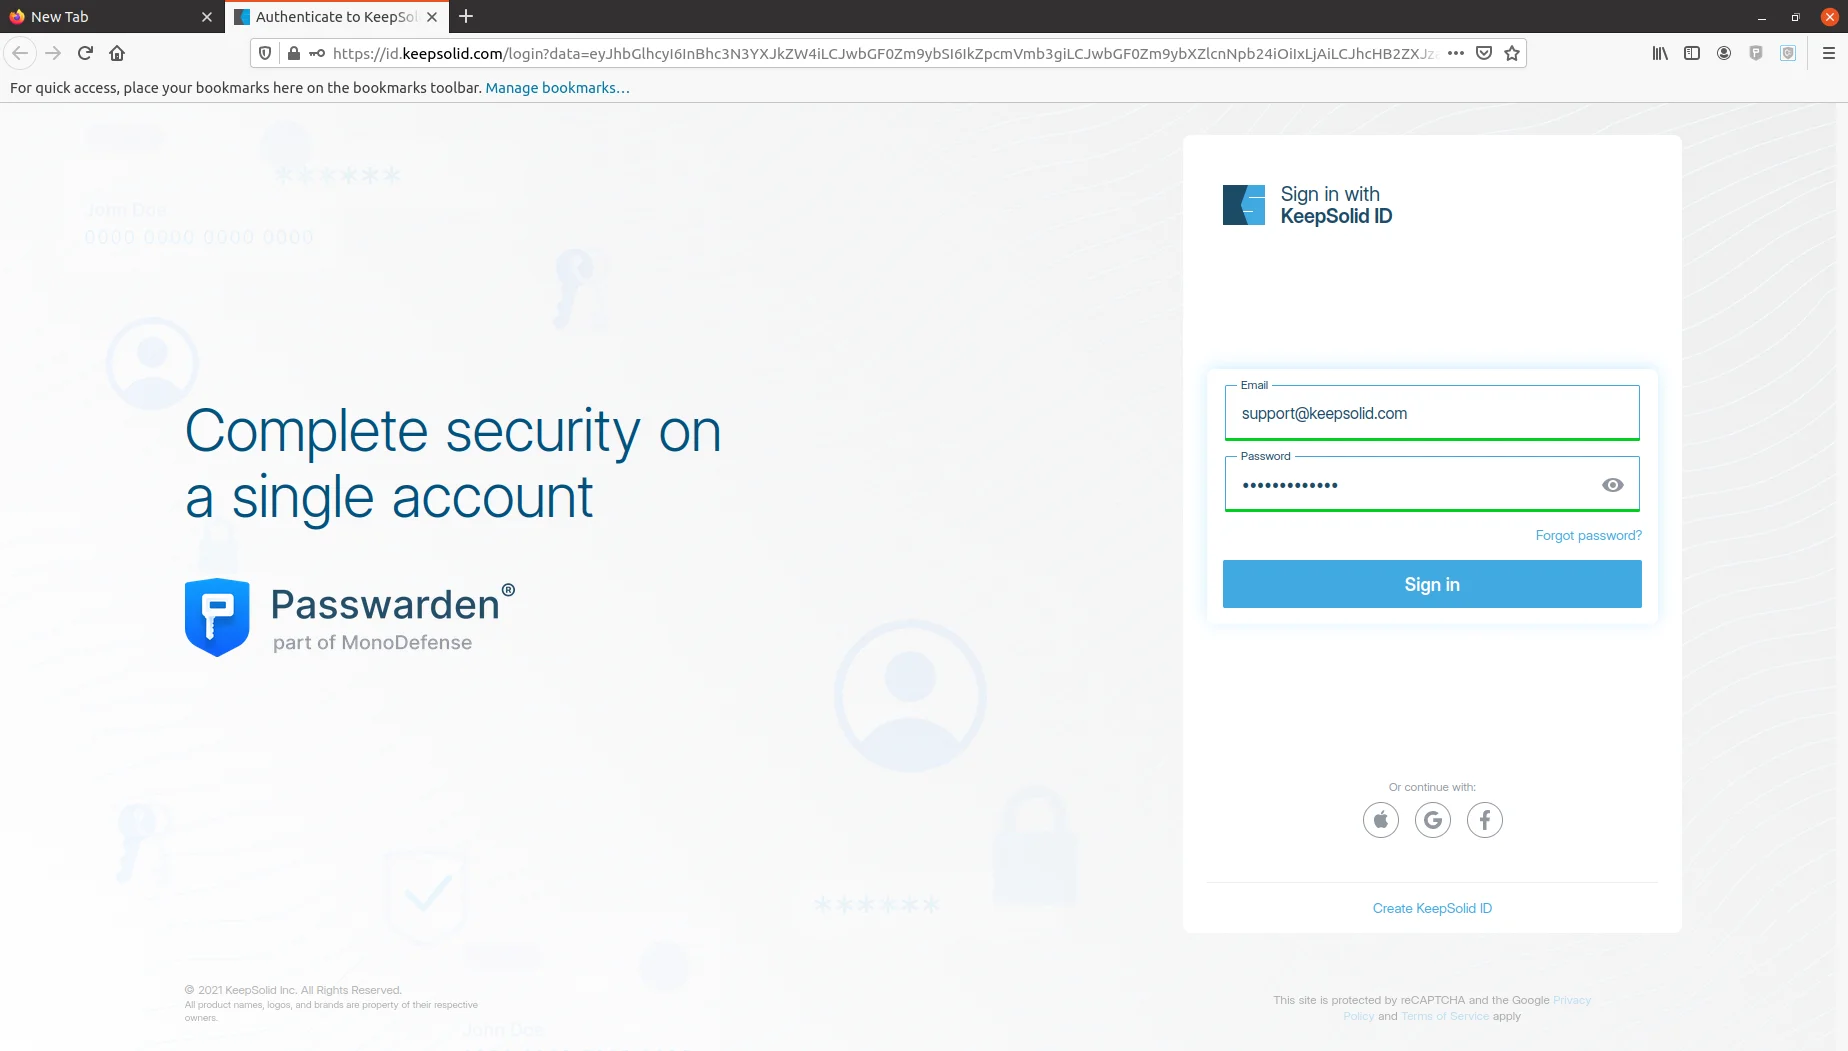Viewport: 1848px width, 1051px height.
Task: Click the Create KeepSolid ID link
Action: pyautogui.click(x=1432, y=908)
